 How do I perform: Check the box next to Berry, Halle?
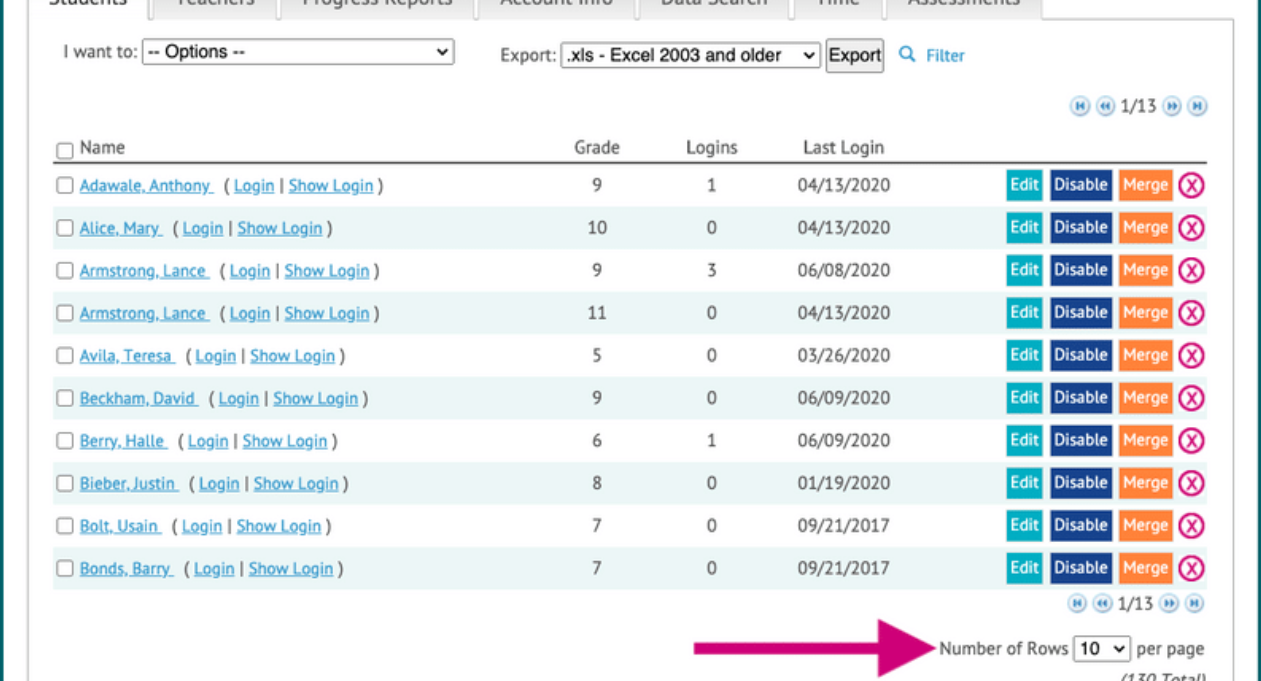65,441
